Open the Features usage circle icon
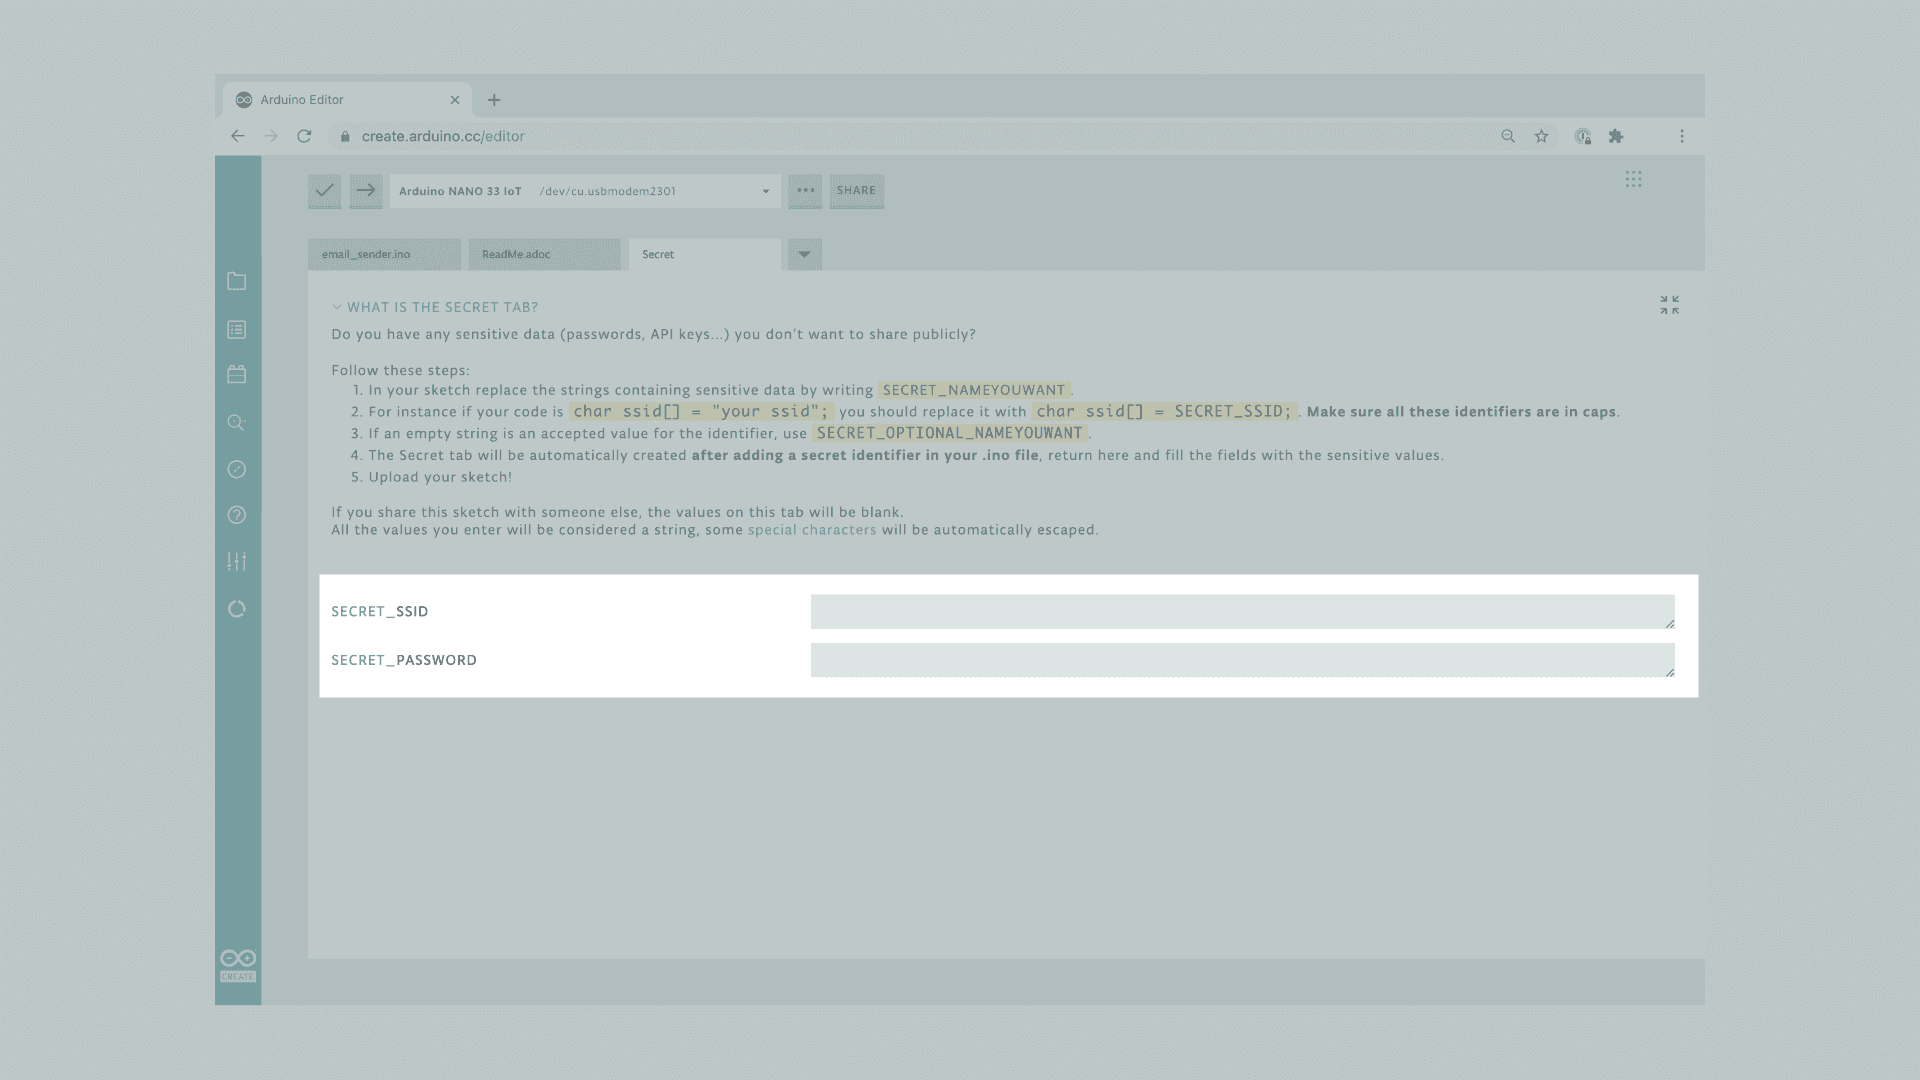The height and width of the screenshot is (1080, 1920). [x=237, y=609]
